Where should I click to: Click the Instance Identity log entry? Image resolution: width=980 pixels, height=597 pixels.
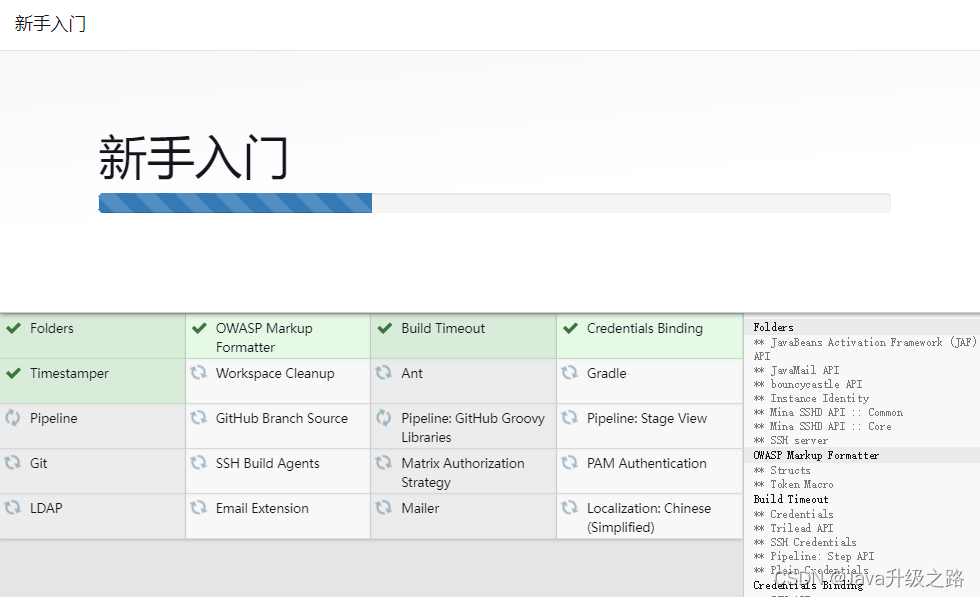point(811,398)
